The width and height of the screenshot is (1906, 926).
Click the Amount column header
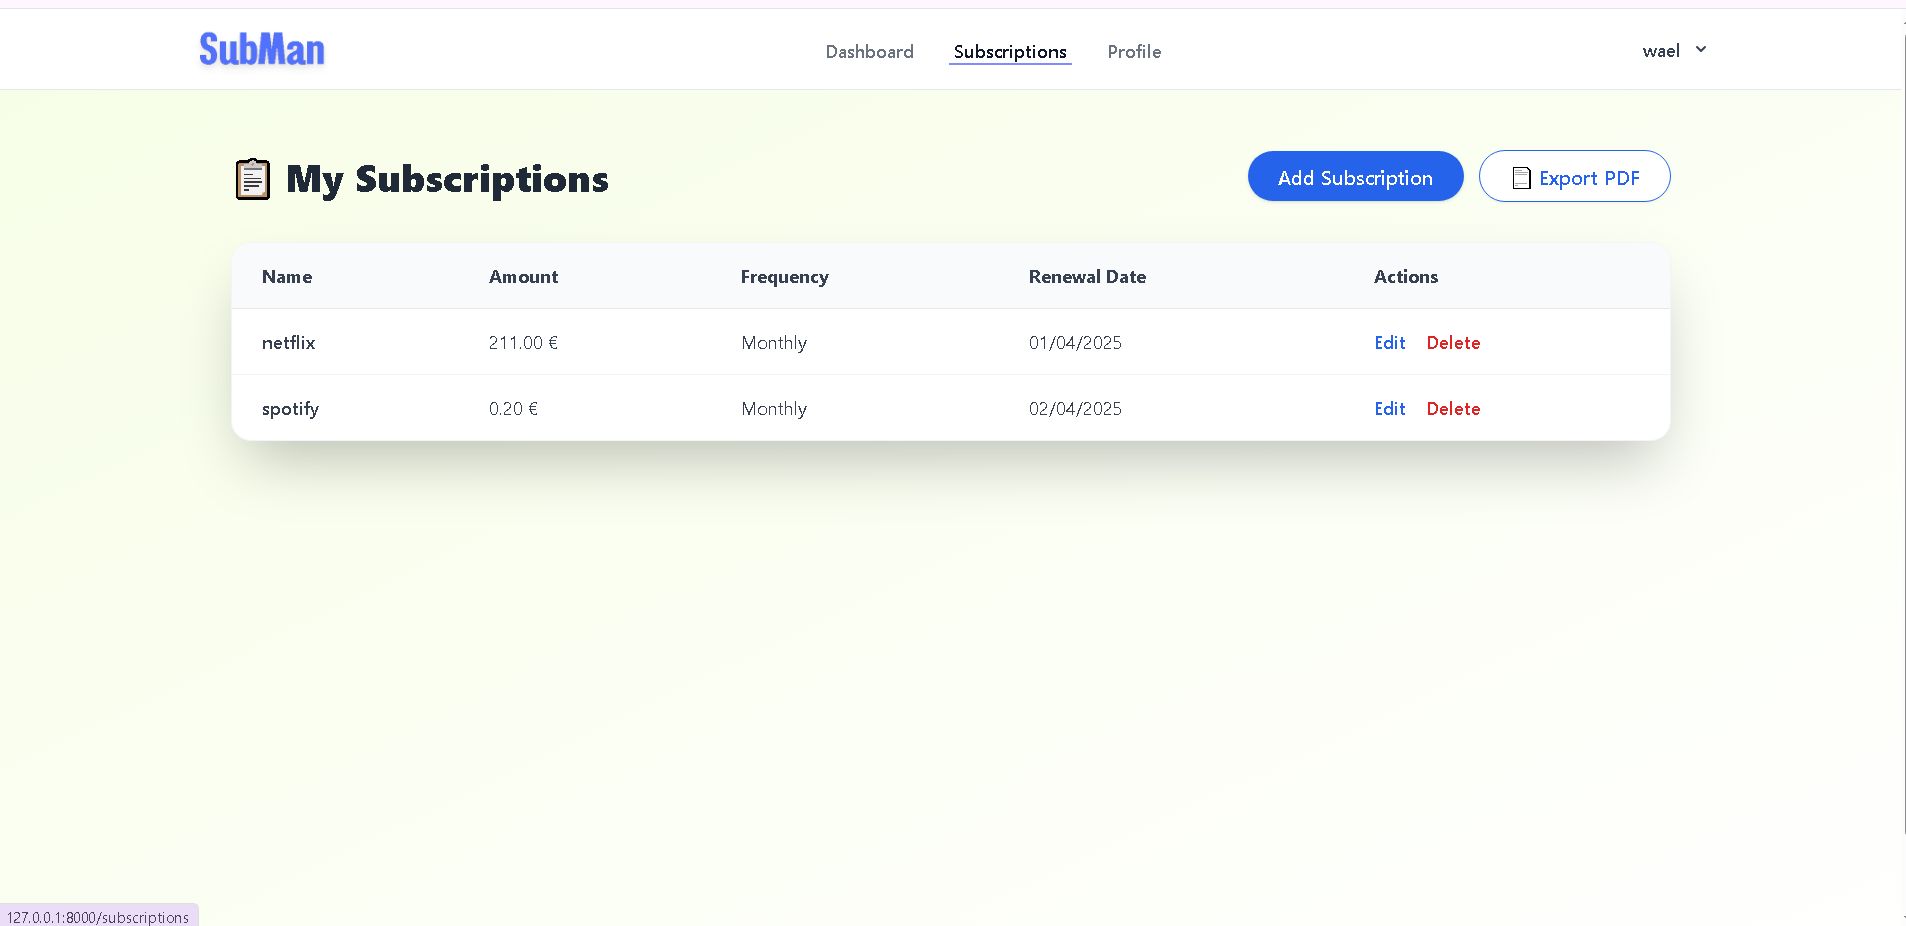point(523,277)
